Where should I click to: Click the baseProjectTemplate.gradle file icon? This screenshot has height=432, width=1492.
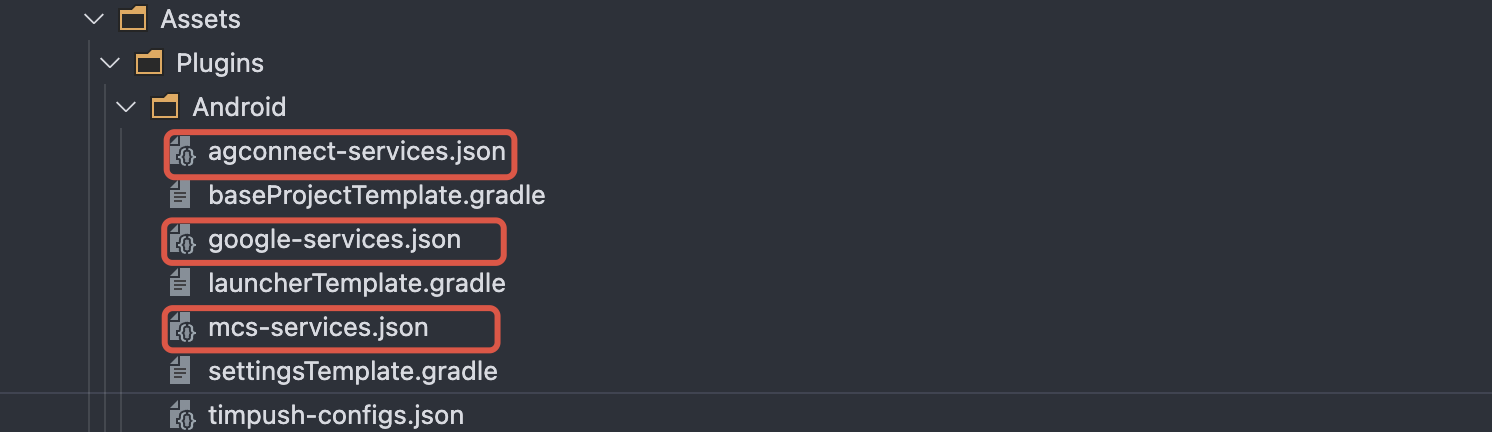[x=181, y=195]
